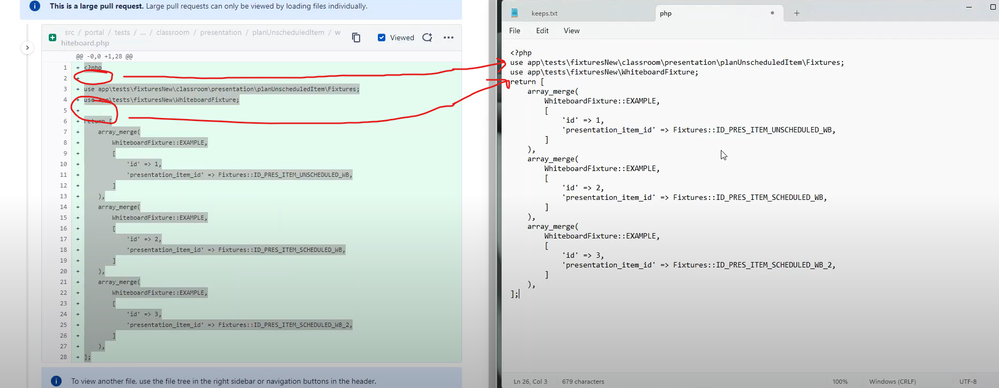The image size is (999, 388).
Task: Click '<?php' at top of Notepad text
Action: pos(521,53)
